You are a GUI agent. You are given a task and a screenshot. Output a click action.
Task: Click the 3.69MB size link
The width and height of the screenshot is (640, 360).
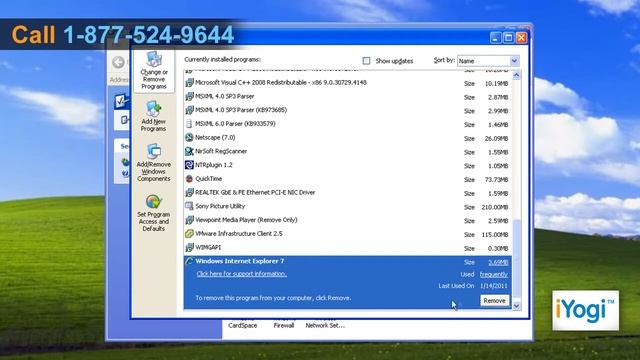tap(498, 262)
